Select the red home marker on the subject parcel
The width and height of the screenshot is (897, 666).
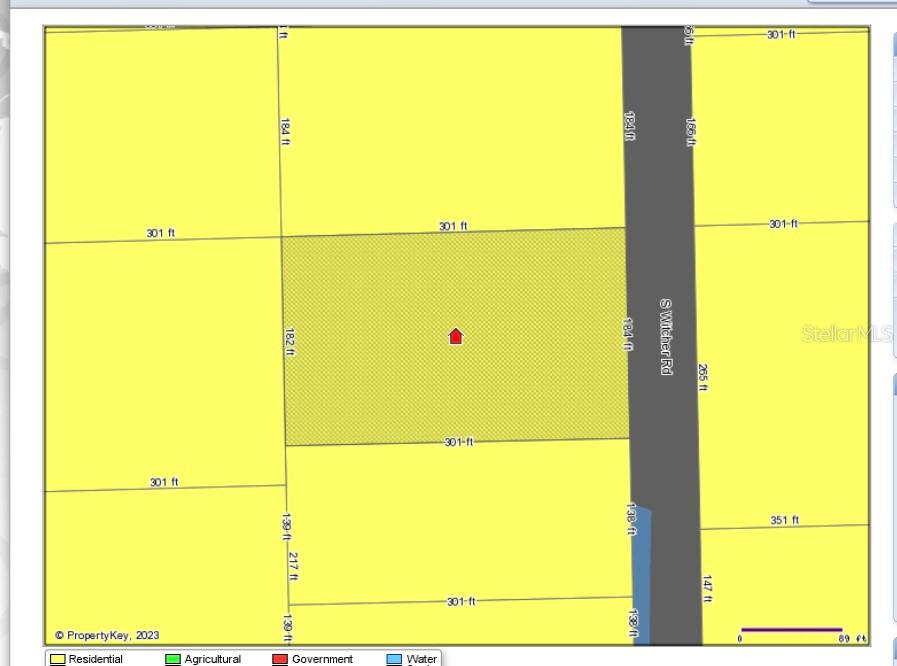(x=456, y=336)
